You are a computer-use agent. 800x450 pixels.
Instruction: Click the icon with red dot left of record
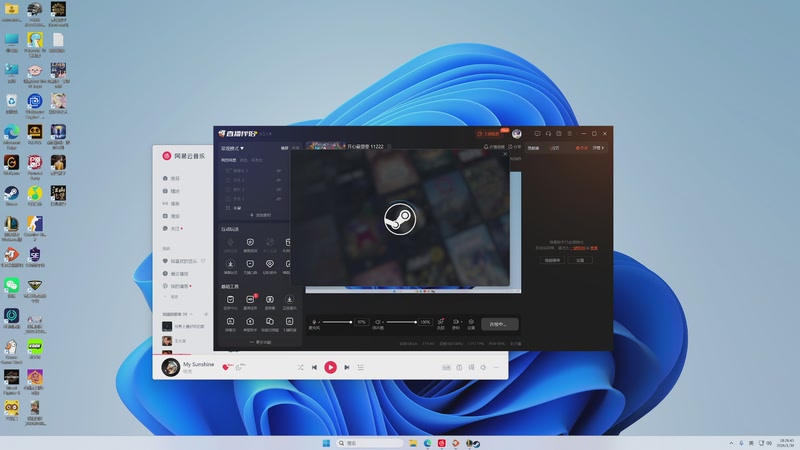440,322
